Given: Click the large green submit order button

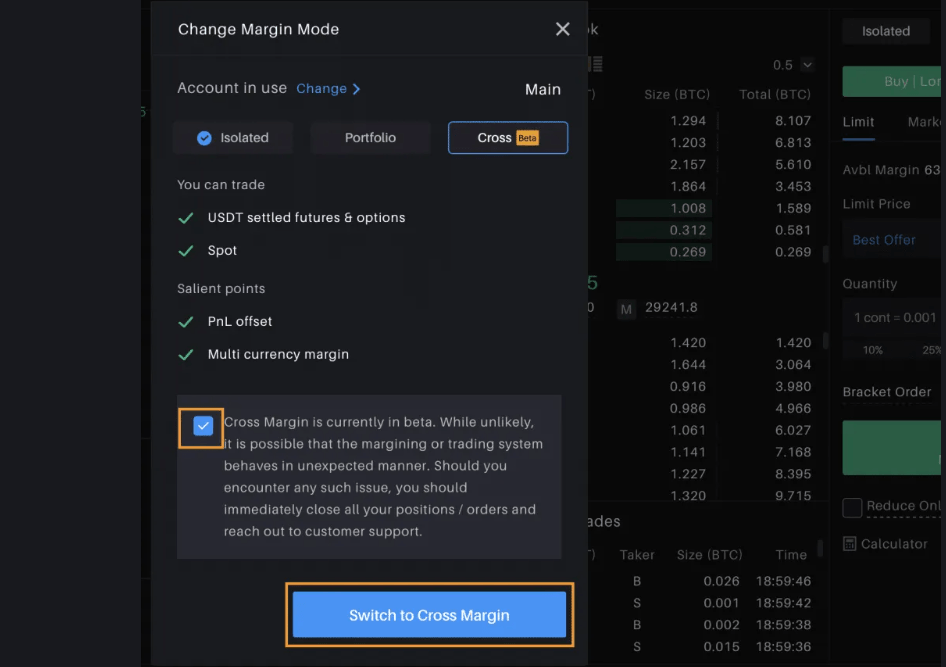Looking at the screenshot, I should 892,447.
